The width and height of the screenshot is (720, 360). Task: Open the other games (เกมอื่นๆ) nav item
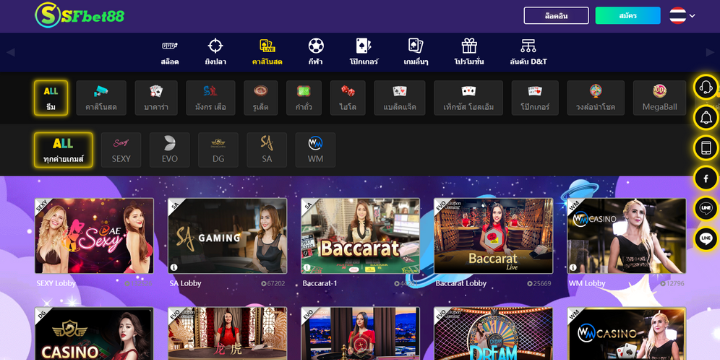(x=416, y=52)
